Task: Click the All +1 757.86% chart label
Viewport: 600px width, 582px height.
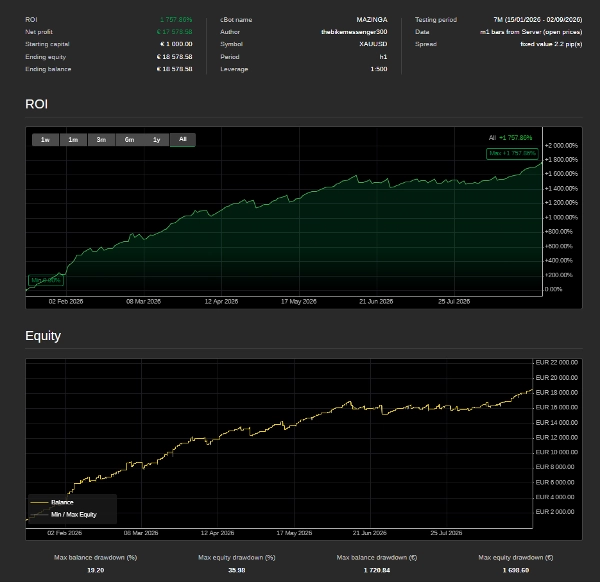Action: pyautogui.click(x=510, y=138)
